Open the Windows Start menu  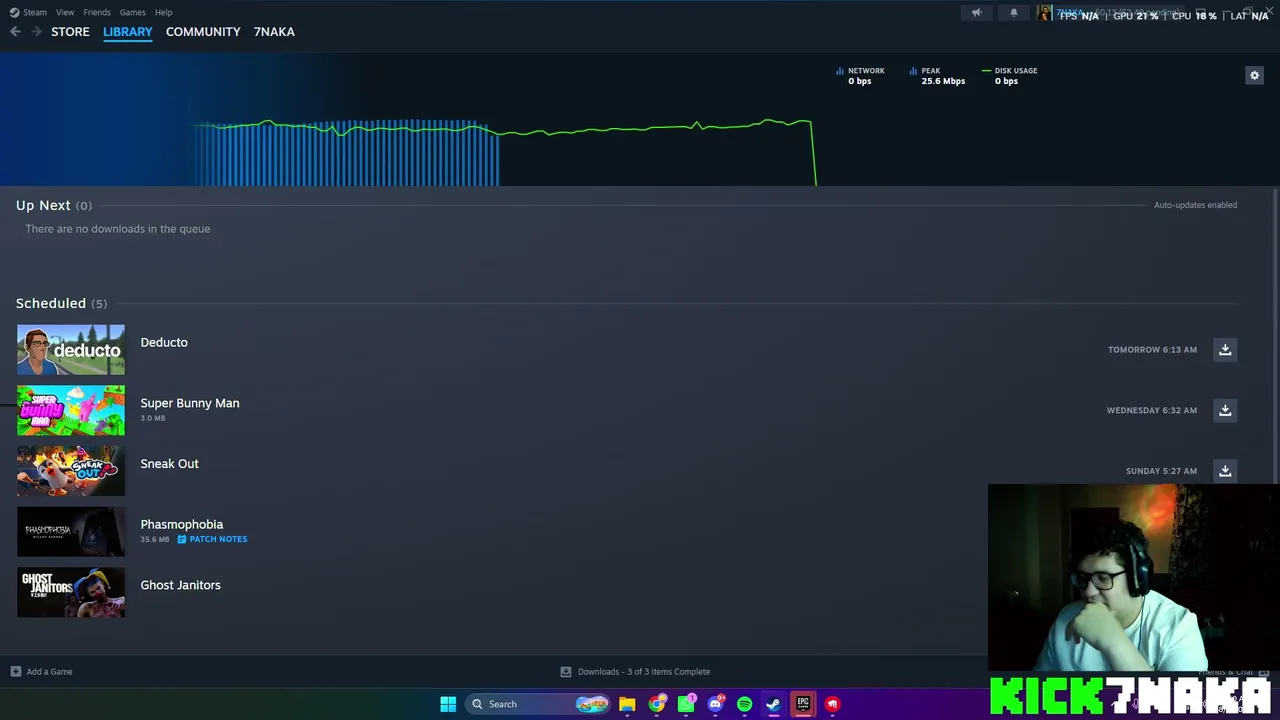coord(448,704)
